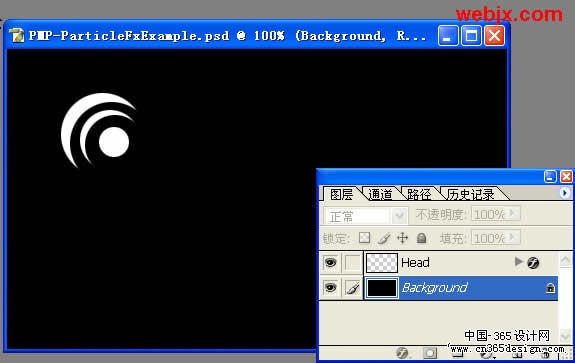This screenshot has width=575, height=363.
Task: Select the Head layer name
Action: coord(415,263)
